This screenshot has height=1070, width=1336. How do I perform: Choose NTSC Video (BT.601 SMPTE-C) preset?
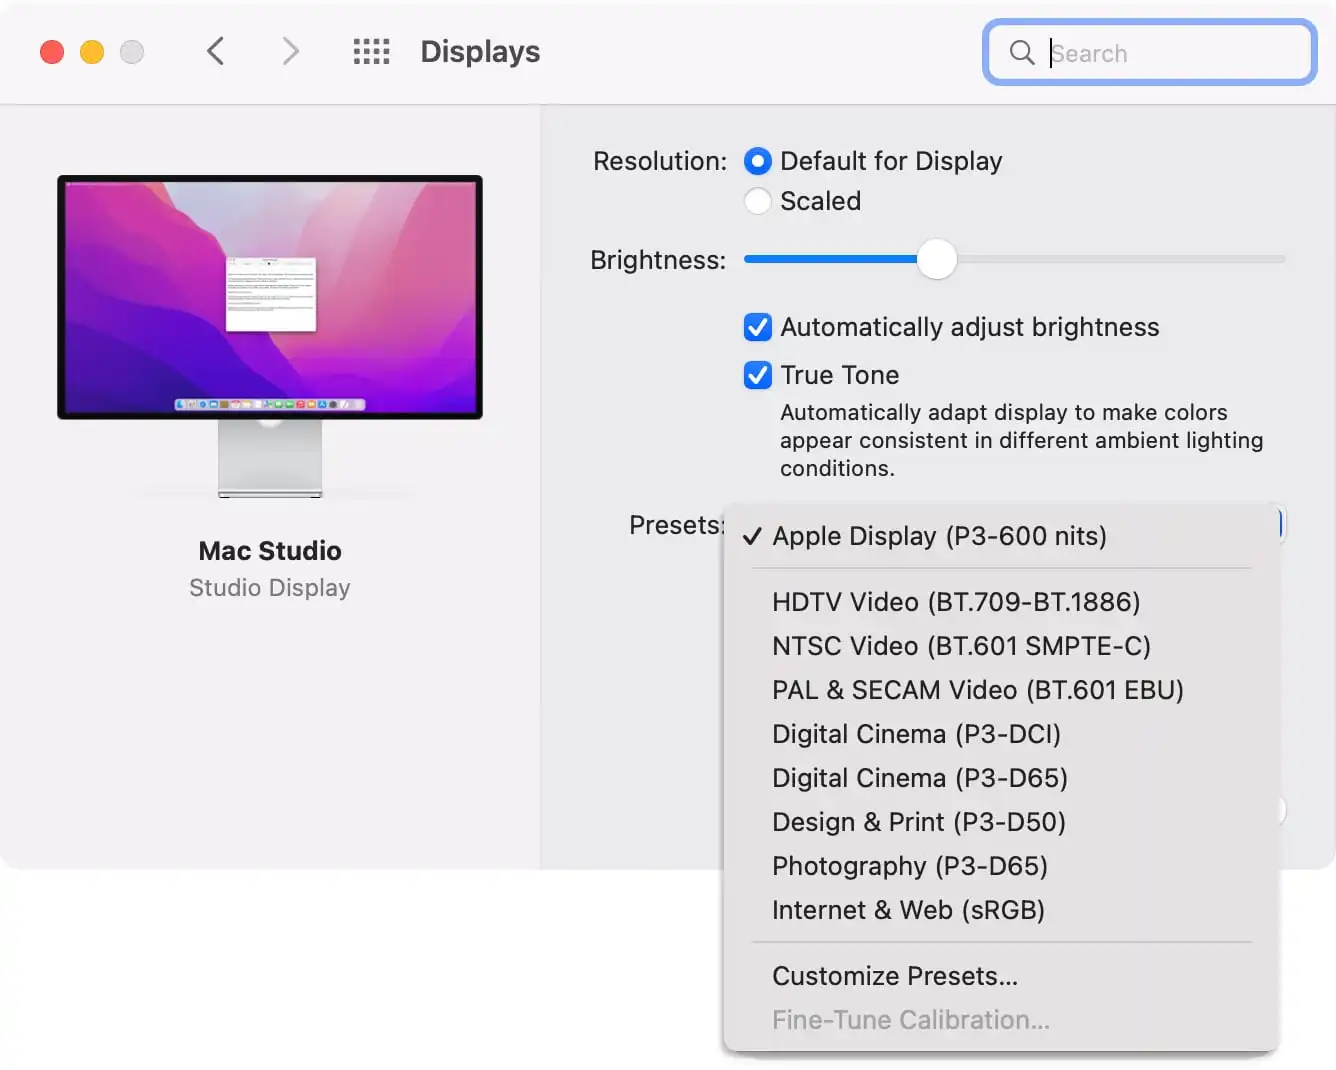(961, 646)
